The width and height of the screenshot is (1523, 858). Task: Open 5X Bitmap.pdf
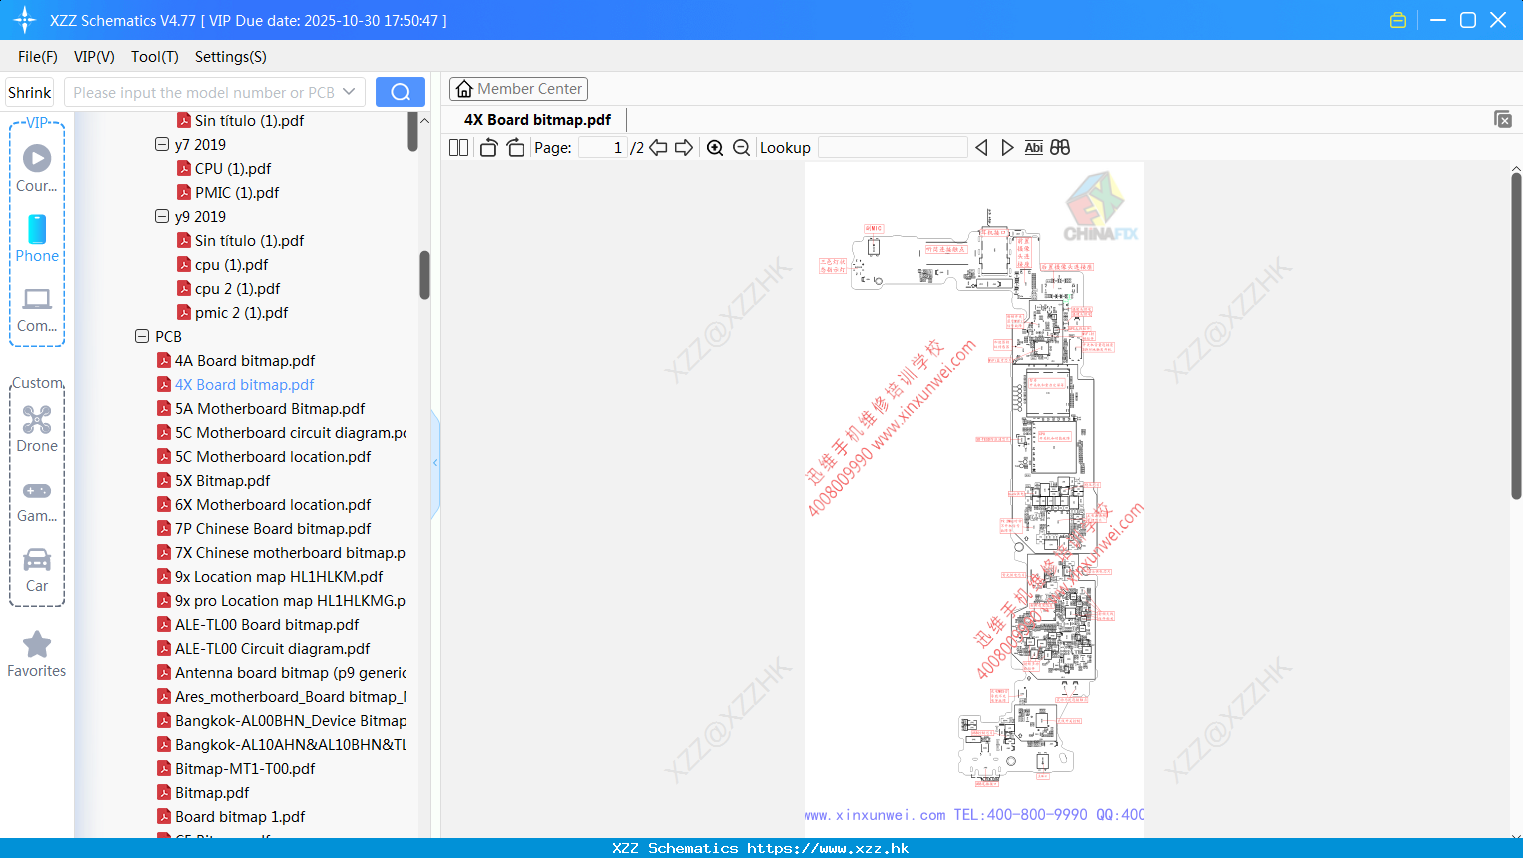point(214,480)
